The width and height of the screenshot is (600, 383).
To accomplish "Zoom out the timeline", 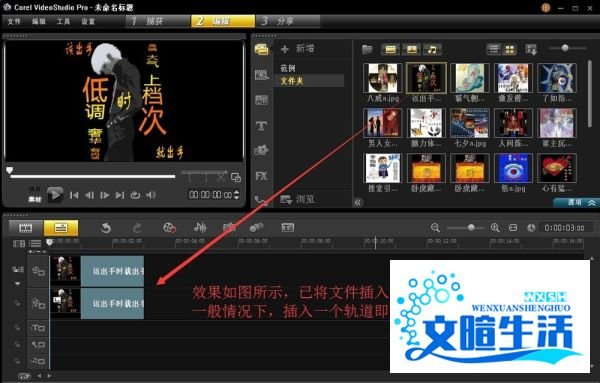I will (x=435, y=228).
